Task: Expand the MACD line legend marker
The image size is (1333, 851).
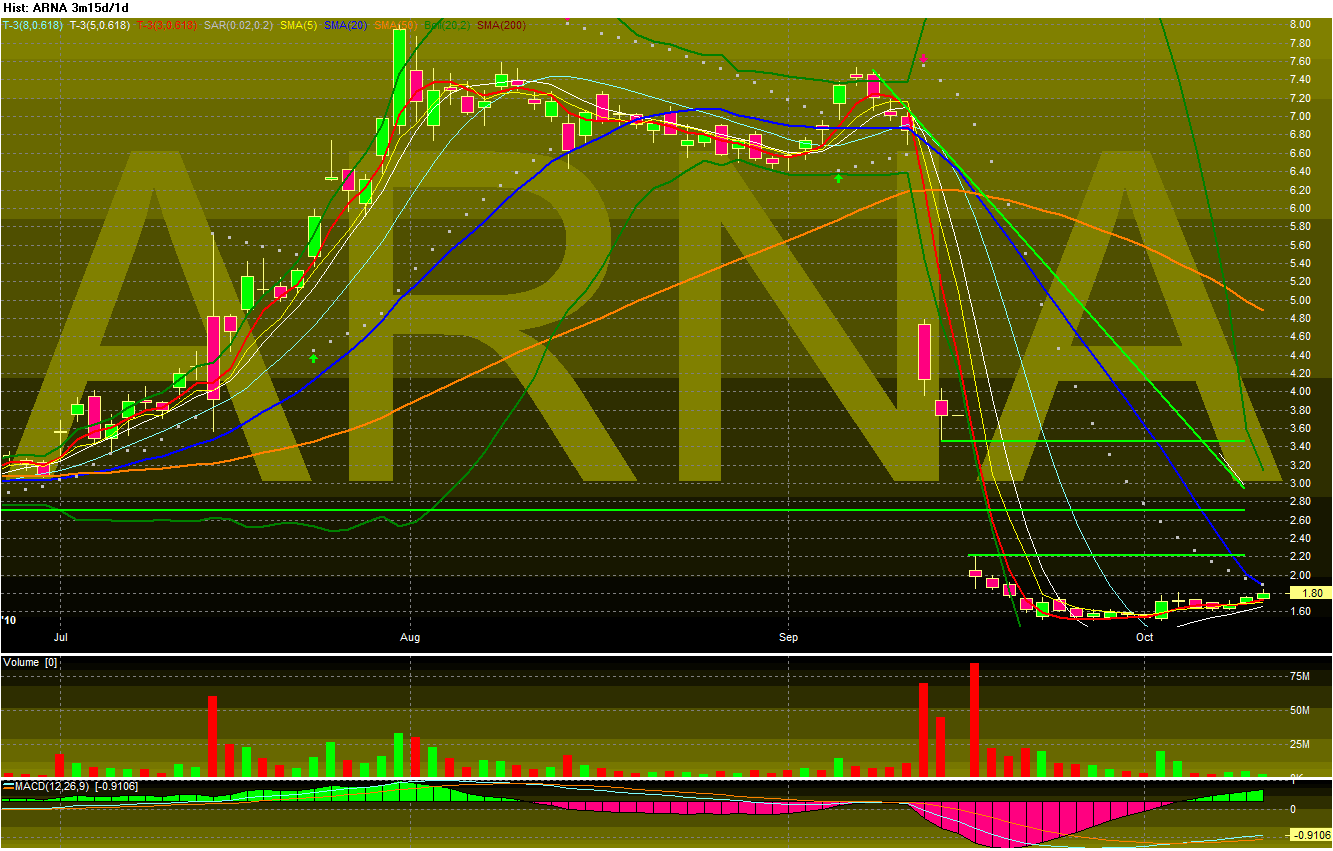Action: pos(8,785)
